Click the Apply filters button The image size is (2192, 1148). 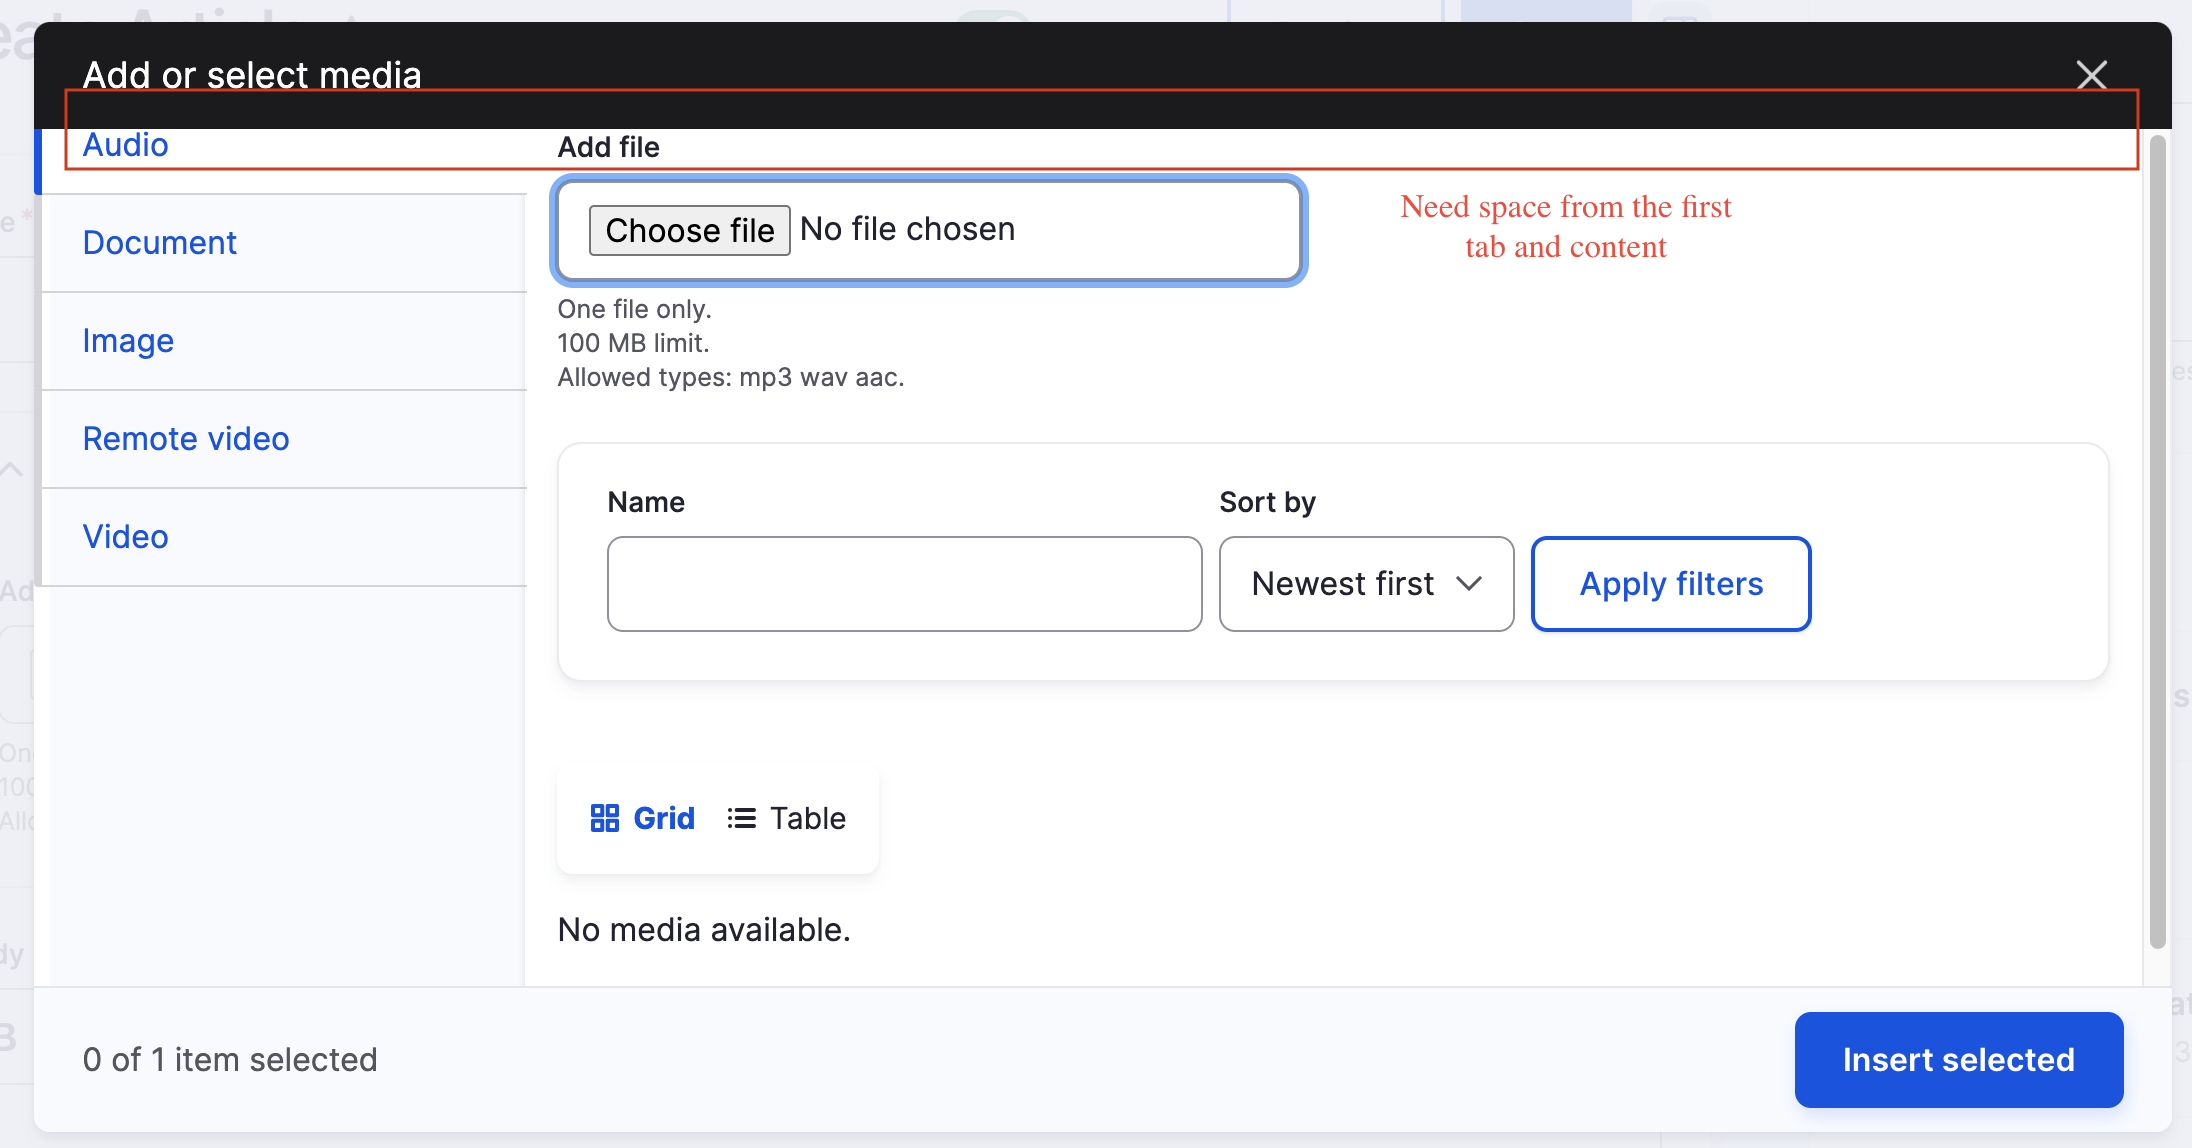[x=1670, y=583]
